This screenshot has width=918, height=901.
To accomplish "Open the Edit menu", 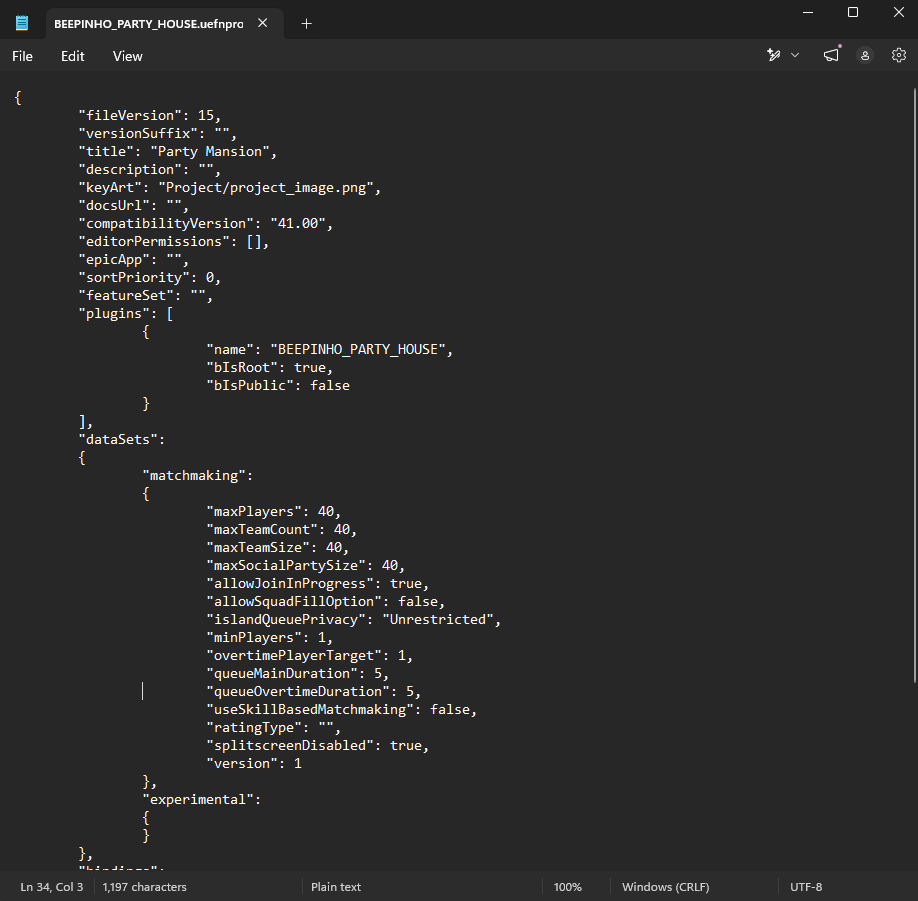I will 73,56.
